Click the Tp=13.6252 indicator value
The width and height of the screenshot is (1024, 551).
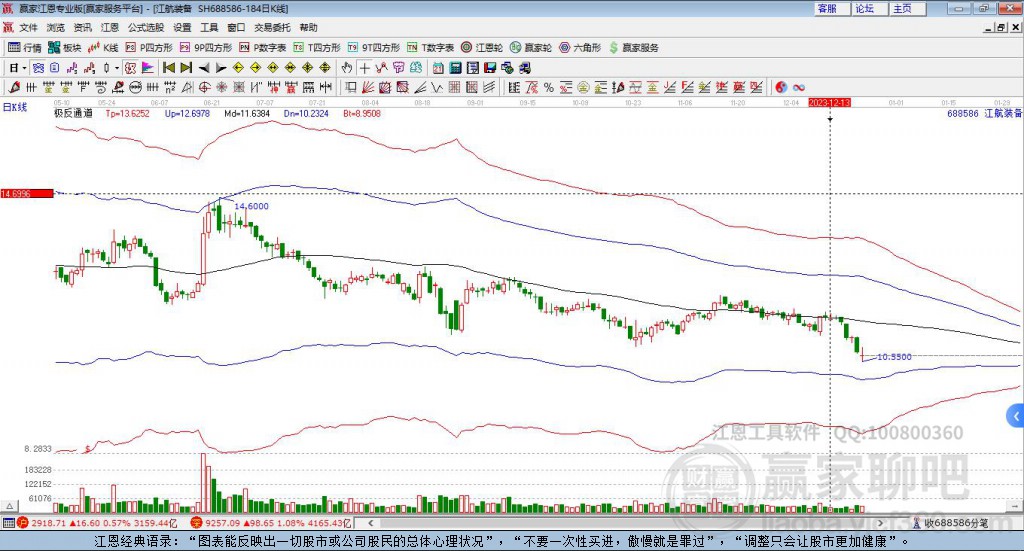point(127,113)
